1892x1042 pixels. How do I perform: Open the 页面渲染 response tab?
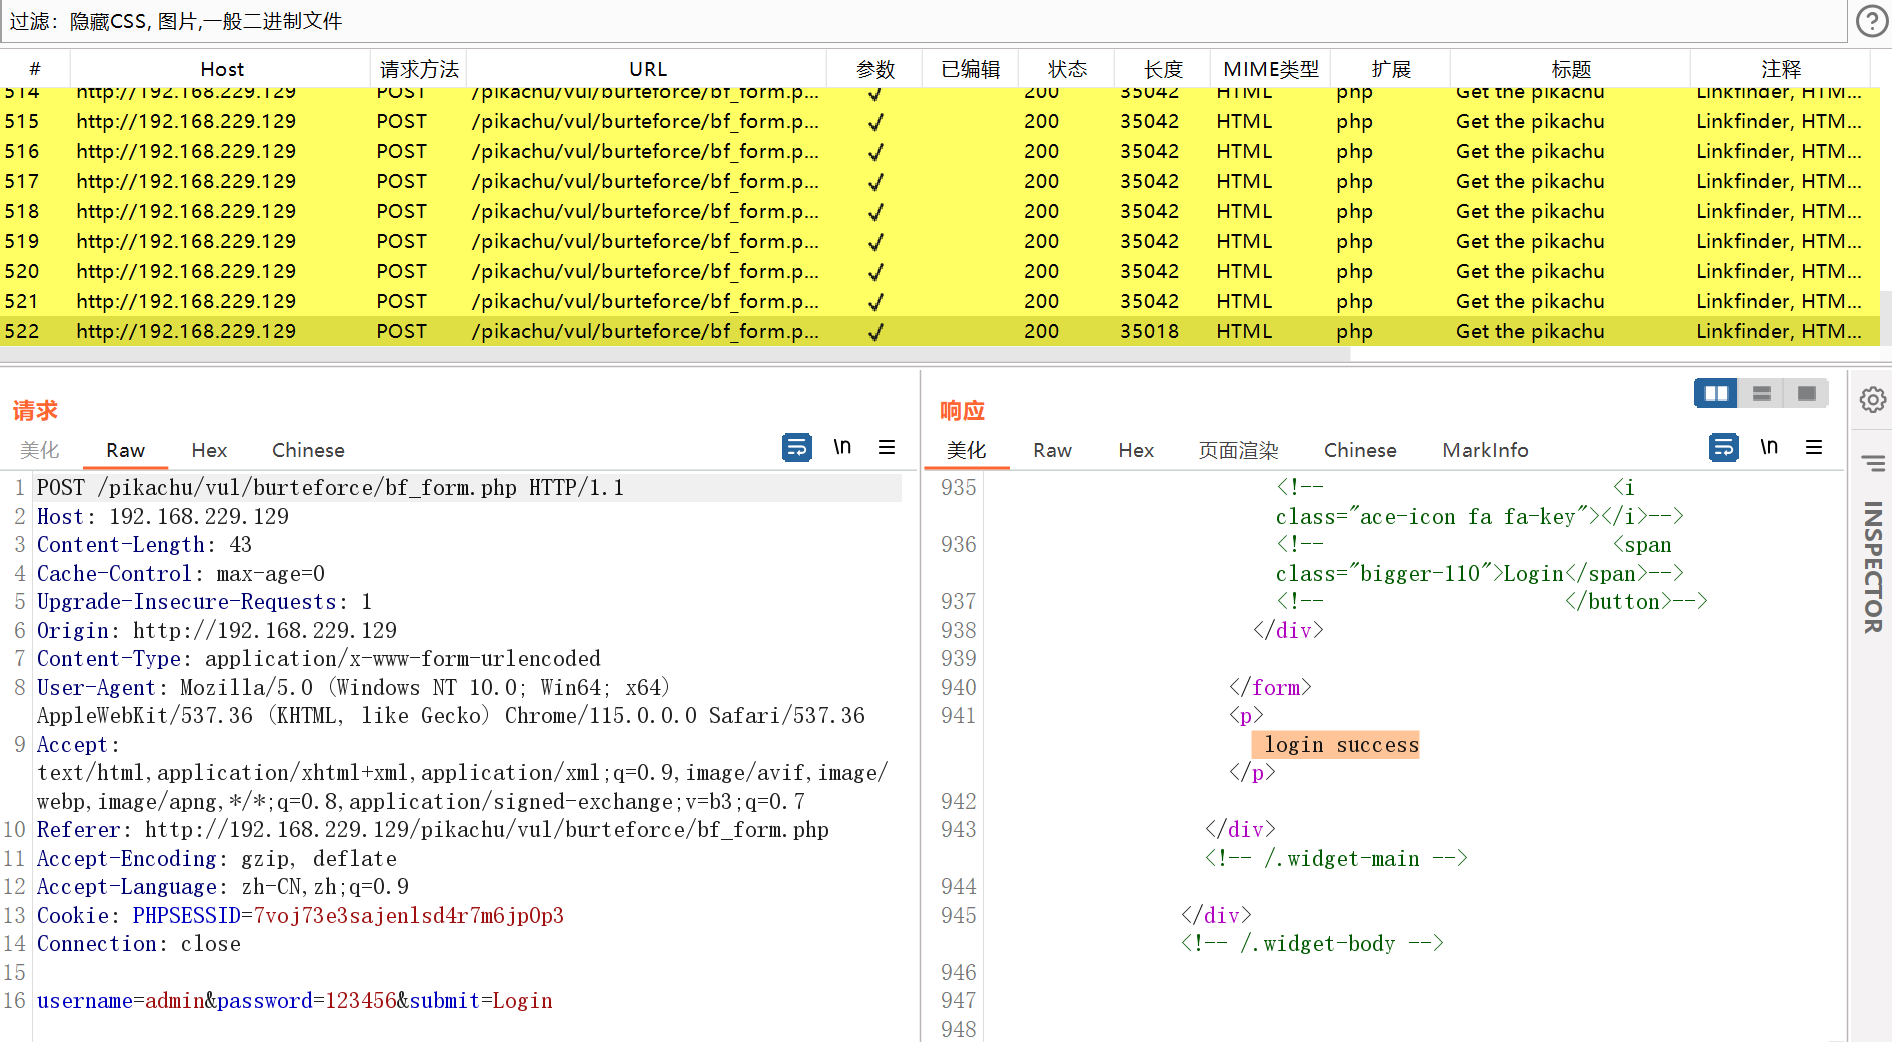(1238, 450)
